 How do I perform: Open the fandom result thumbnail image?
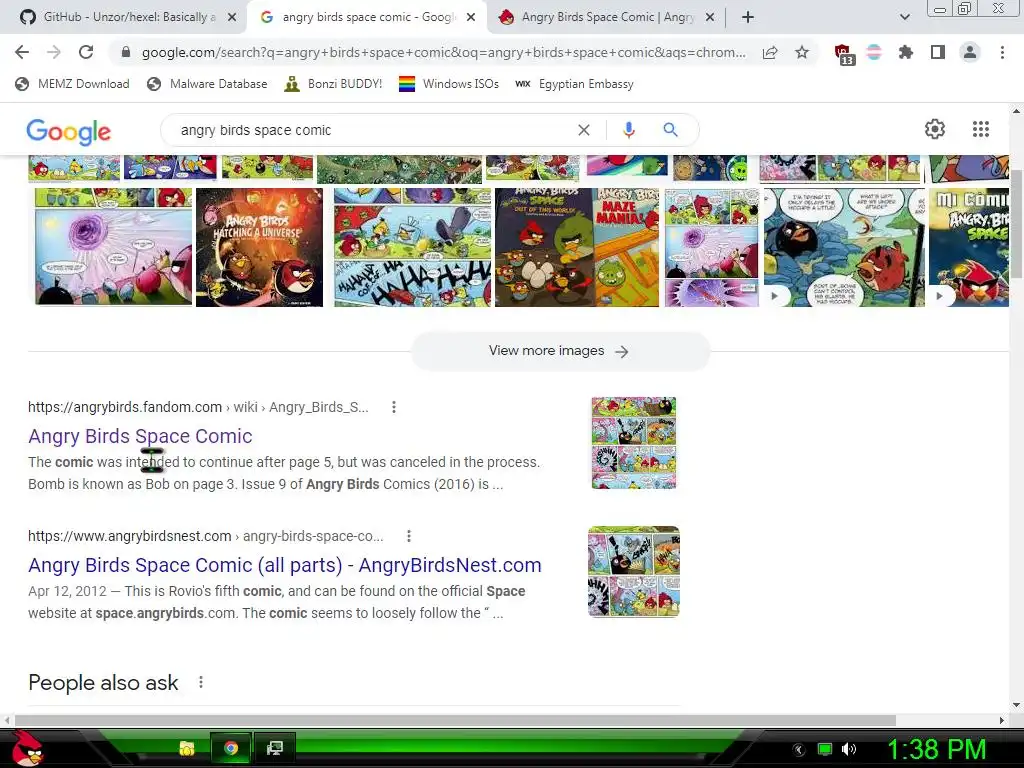point(633,443)
